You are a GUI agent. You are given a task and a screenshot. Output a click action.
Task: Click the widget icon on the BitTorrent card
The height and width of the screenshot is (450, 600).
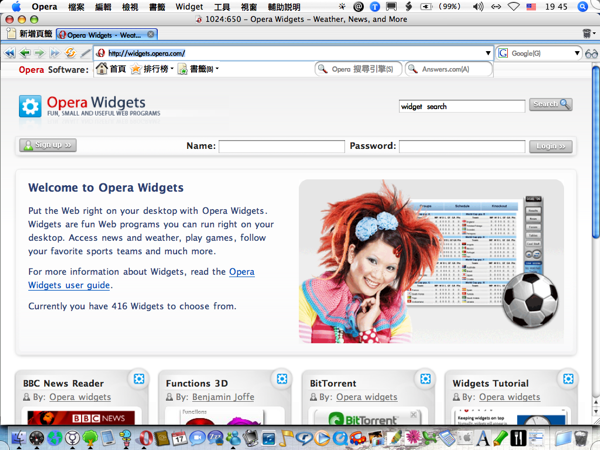click(426, 379)
